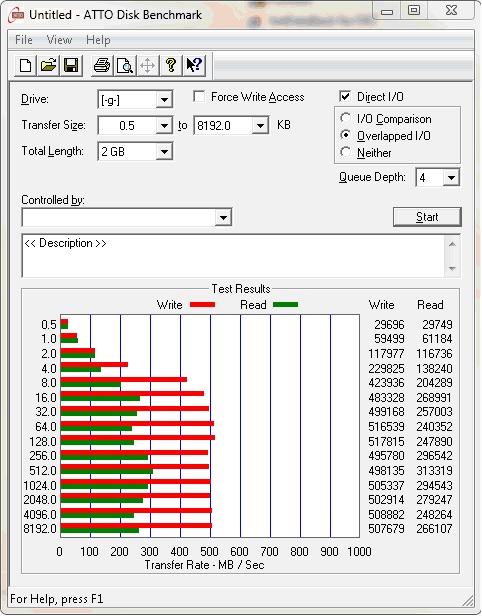
Task: Uncheck the Direct I/O checkbox
Action: coord(345,96)
